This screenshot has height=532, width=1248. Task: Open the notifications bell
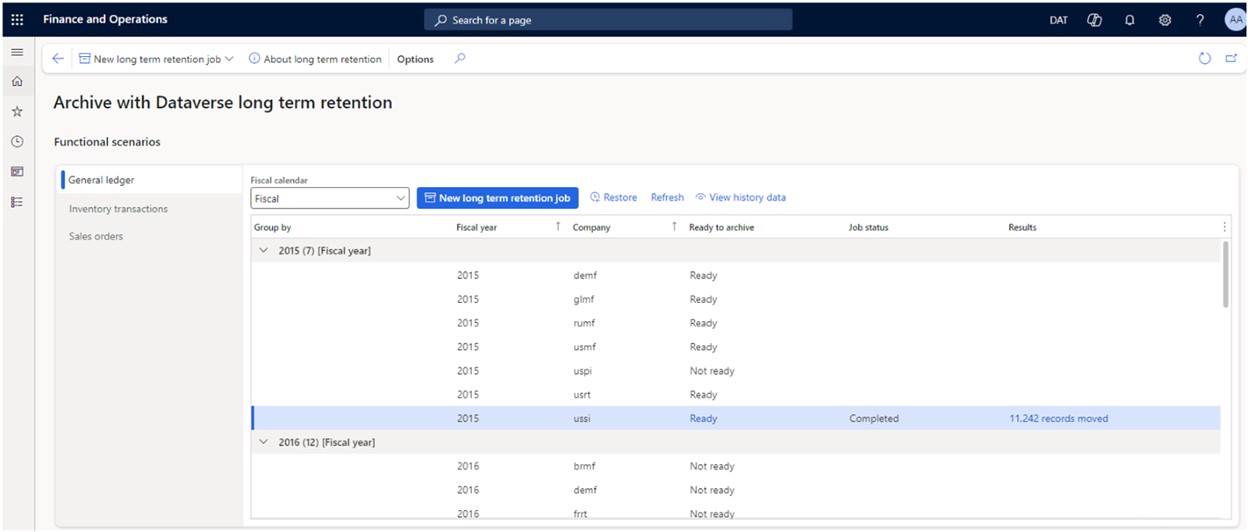pyautogui.click(x=1130, y=19)
